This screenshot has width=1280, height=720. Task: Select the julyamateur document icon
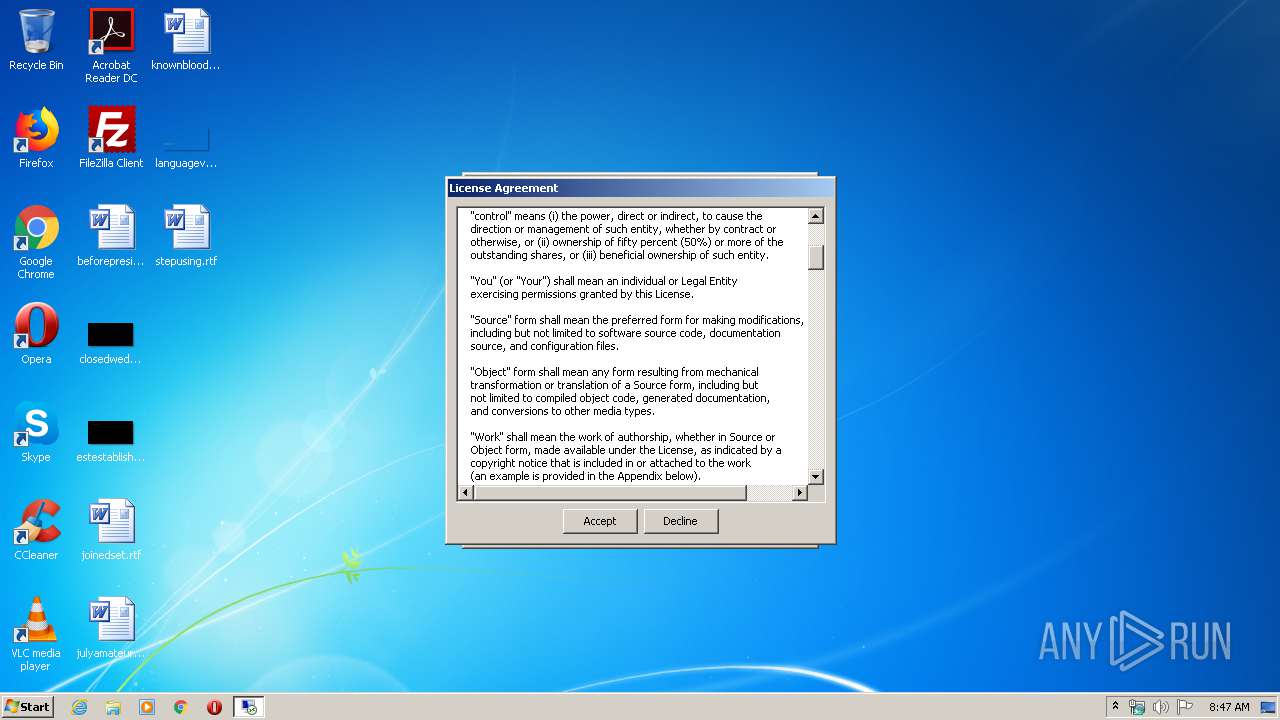pyautogui.click(x=111, y=628)
